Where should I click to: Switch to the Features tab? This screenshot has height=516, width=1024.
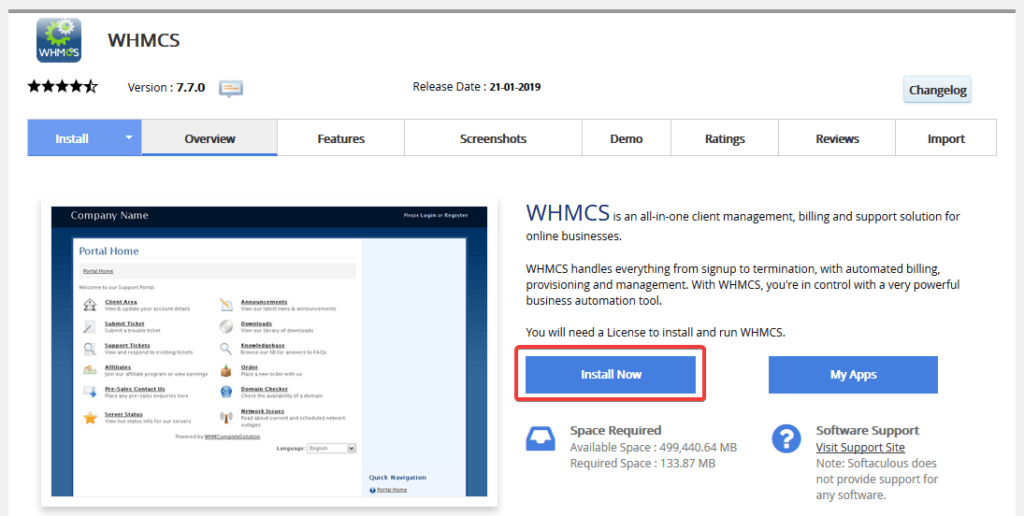point(341,138)
